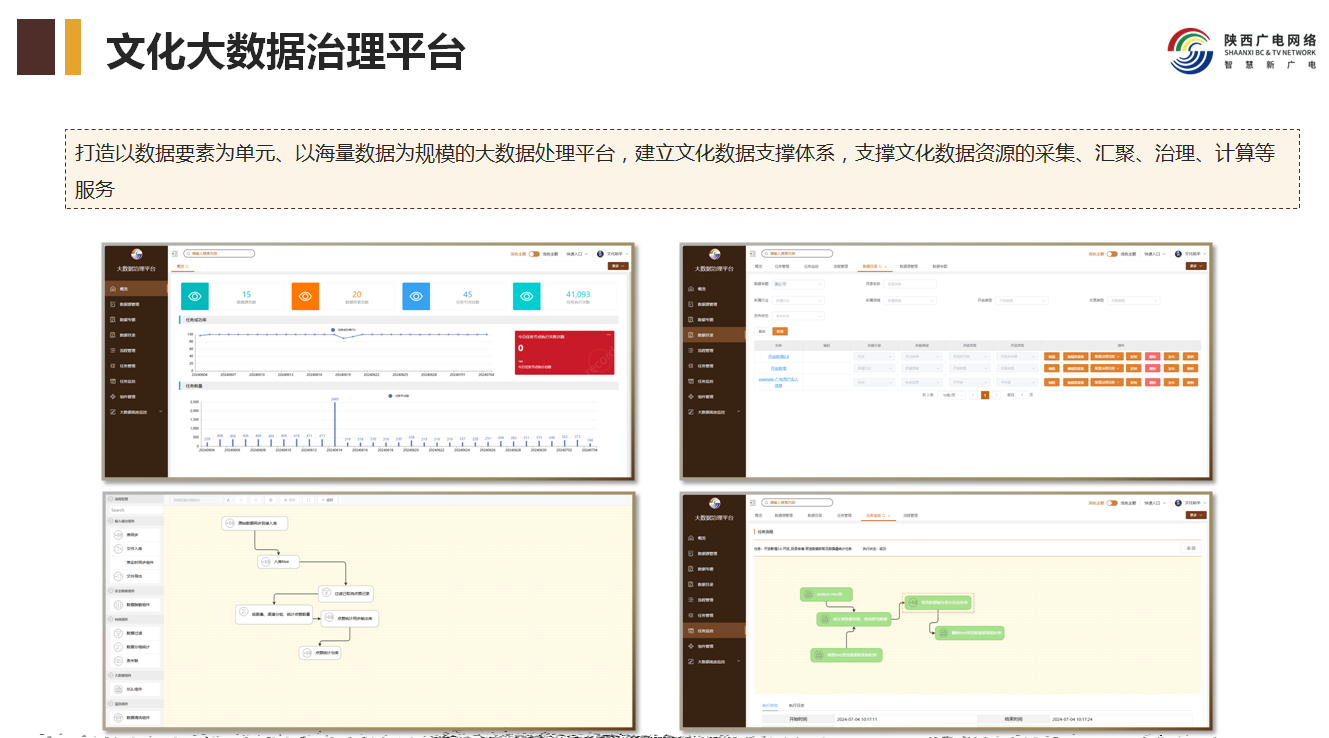Click the eye icon beside 41,093

click(527, 296)
